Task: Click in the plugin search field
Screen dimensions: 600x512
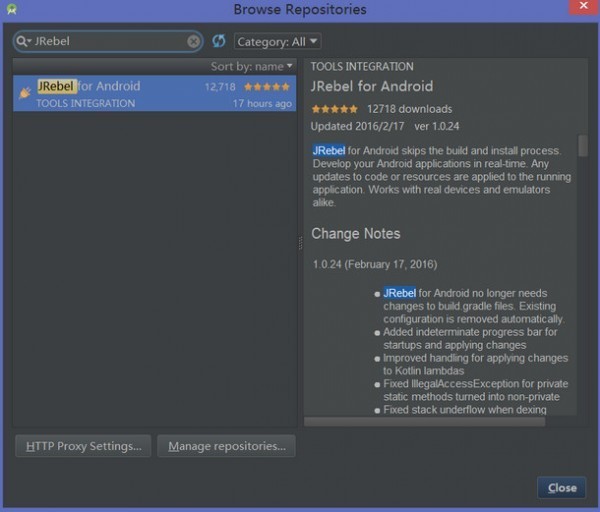Action: tap(110, 42)
